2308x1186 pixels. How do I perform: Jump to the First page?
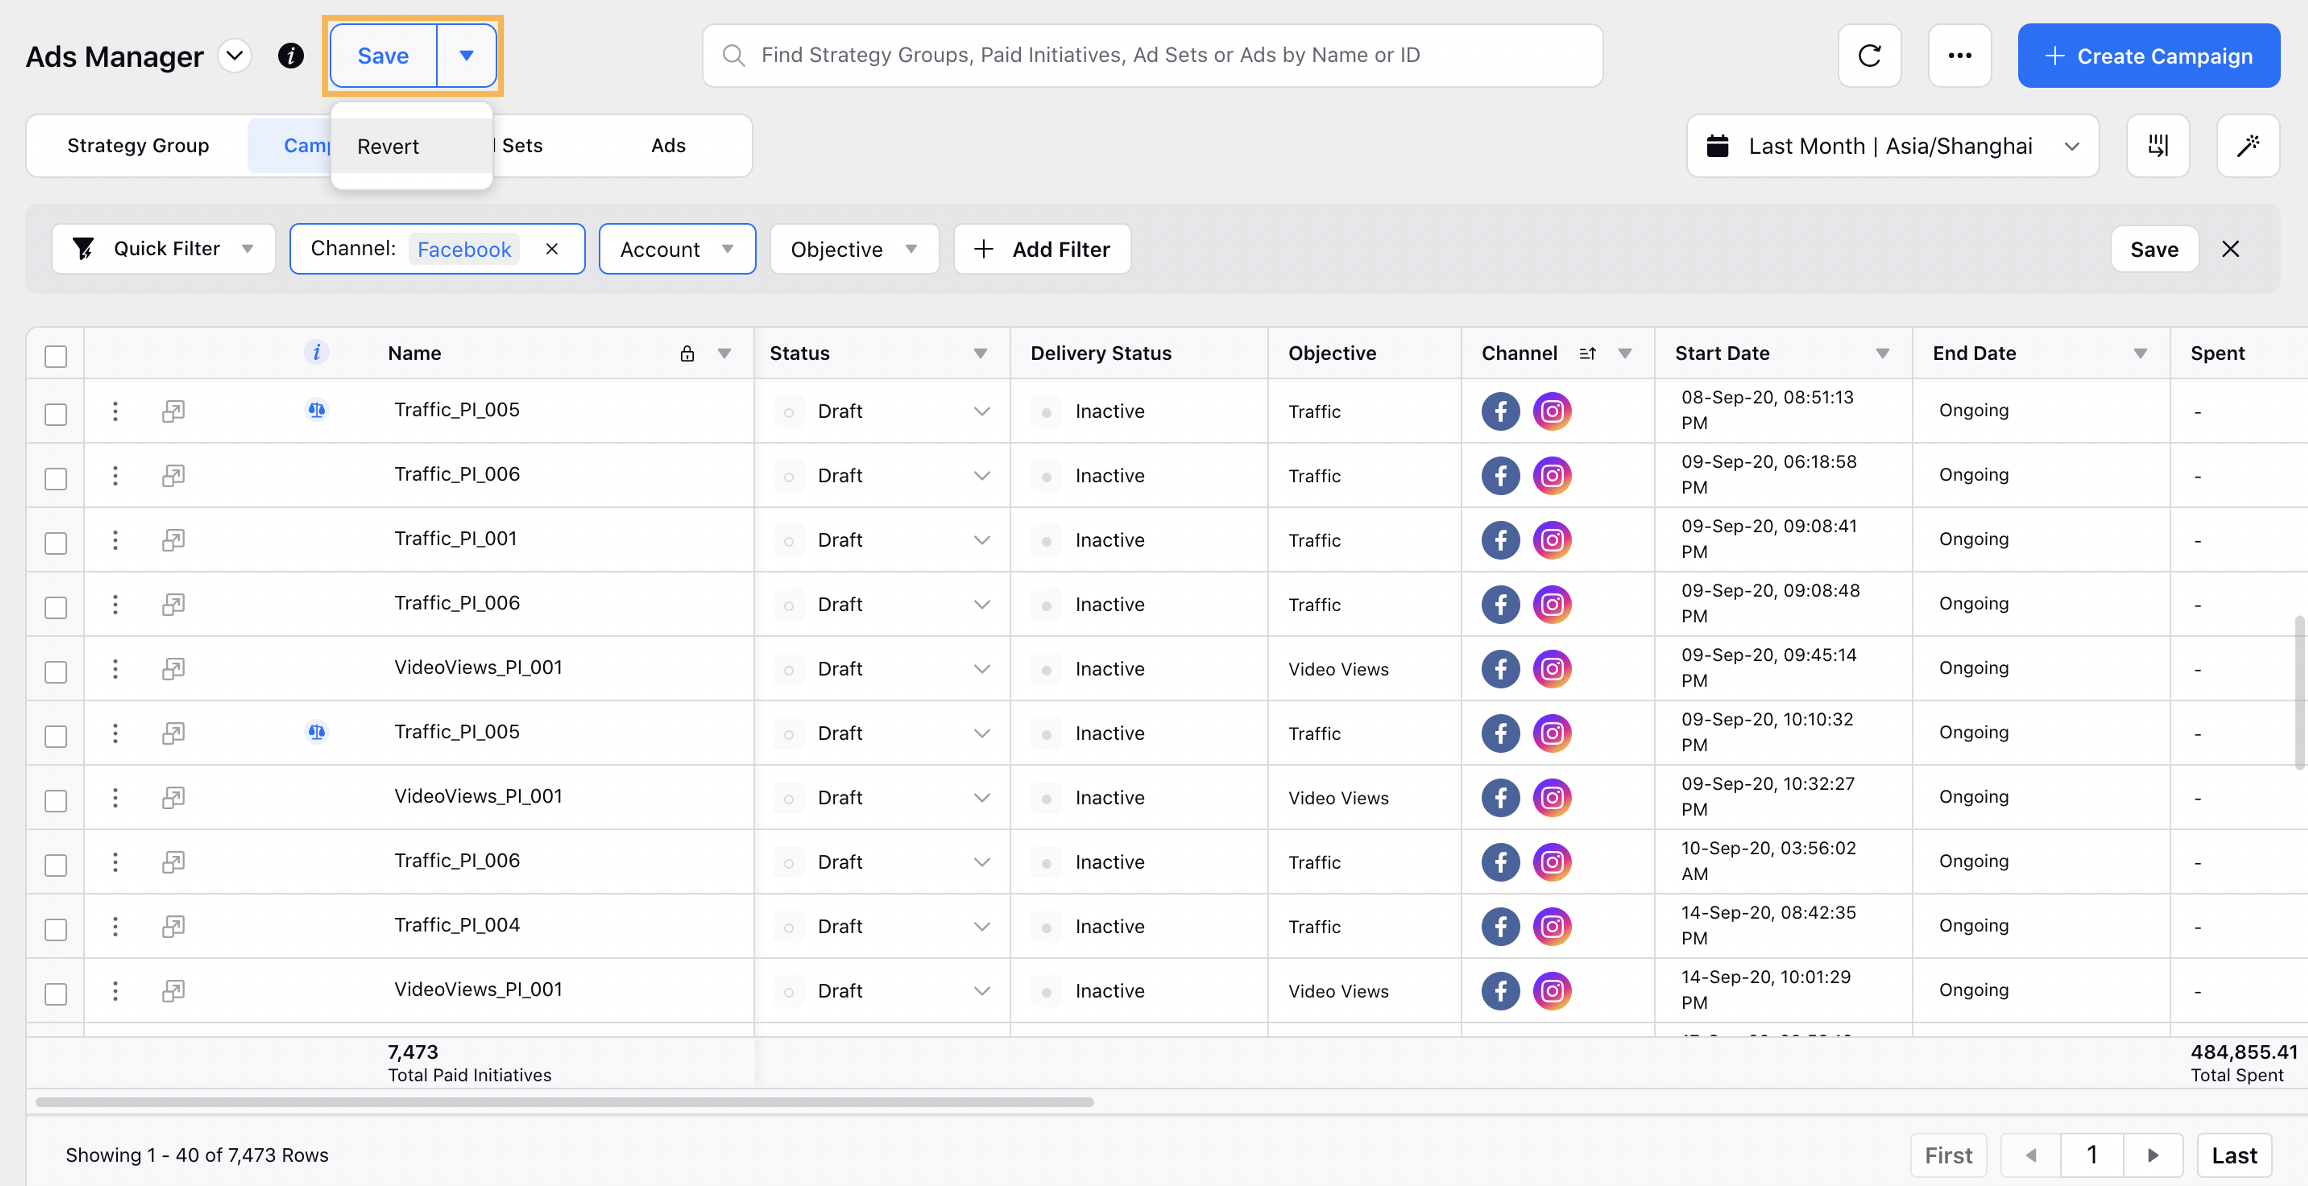coord(1948,1155)
